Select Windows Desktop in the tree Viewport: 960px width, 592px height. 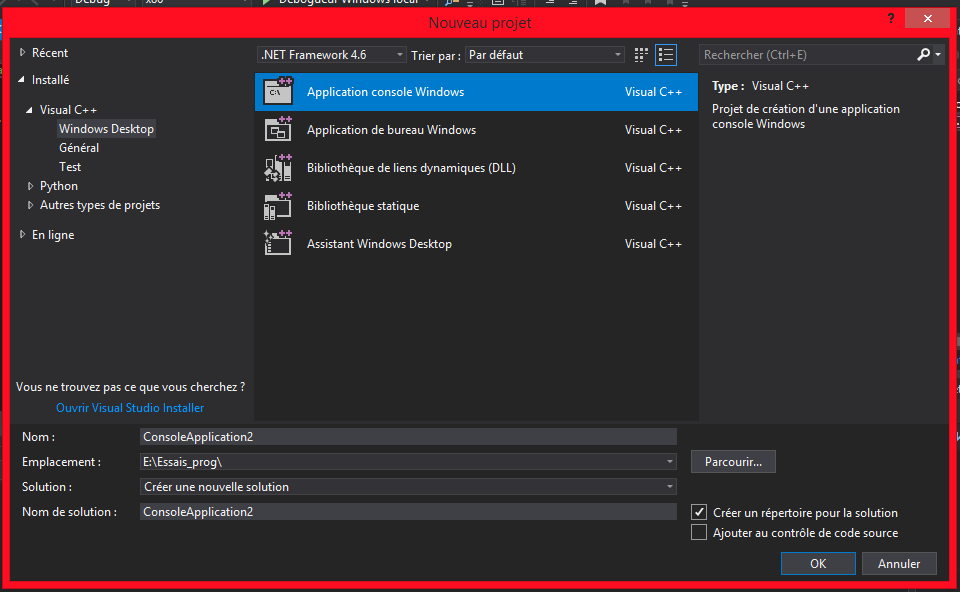pos(107,129)
